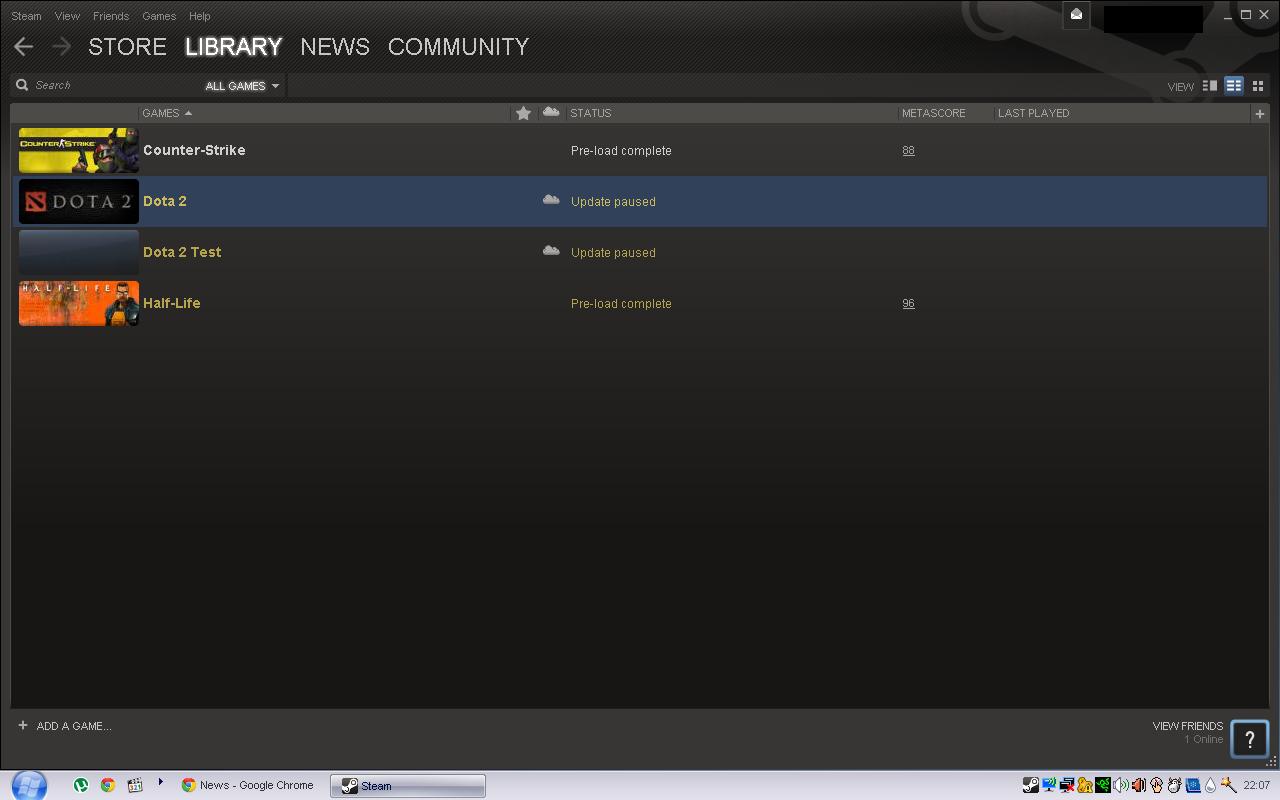This screenshot has height=800, width=1280.
Task: Click the magic wand tray icon
Action: (1229, 785)
